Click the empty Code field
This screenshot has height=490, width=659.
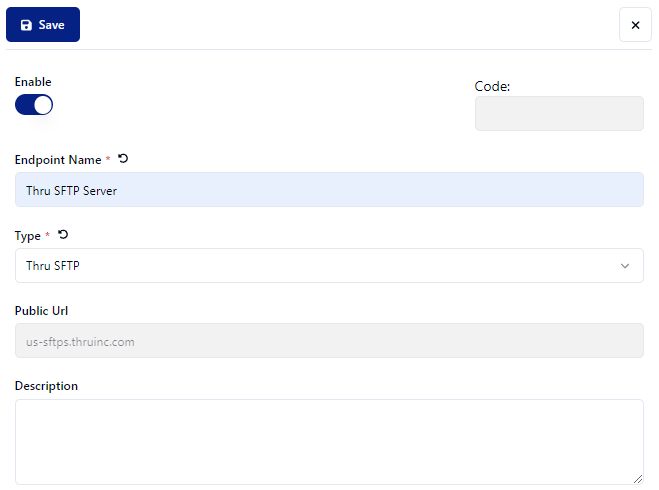(x=558, y=114)
